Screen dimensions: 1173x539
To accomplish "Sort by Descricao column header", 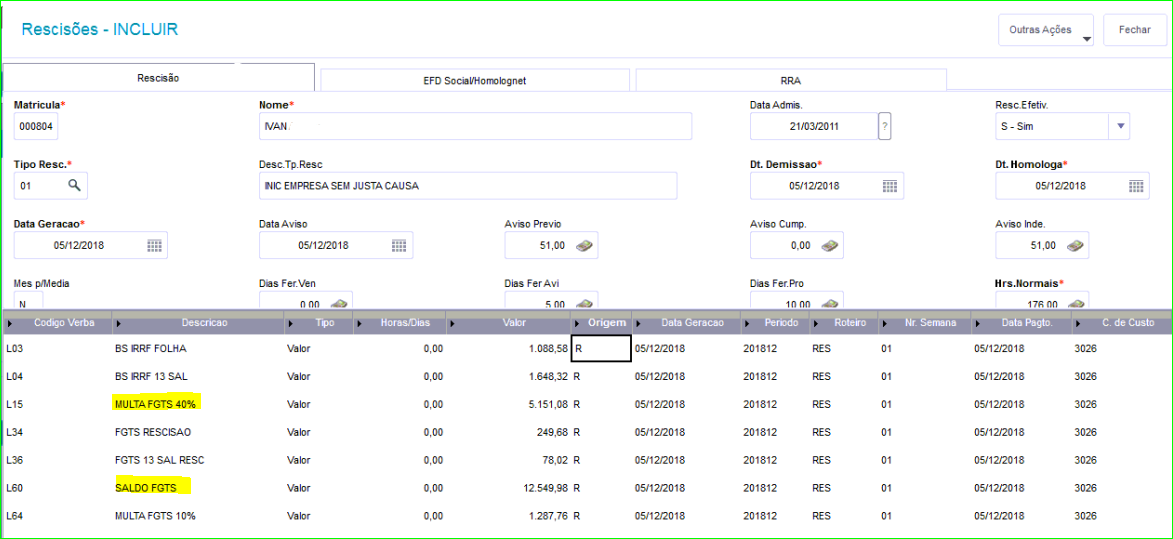I will pos(198,322).
